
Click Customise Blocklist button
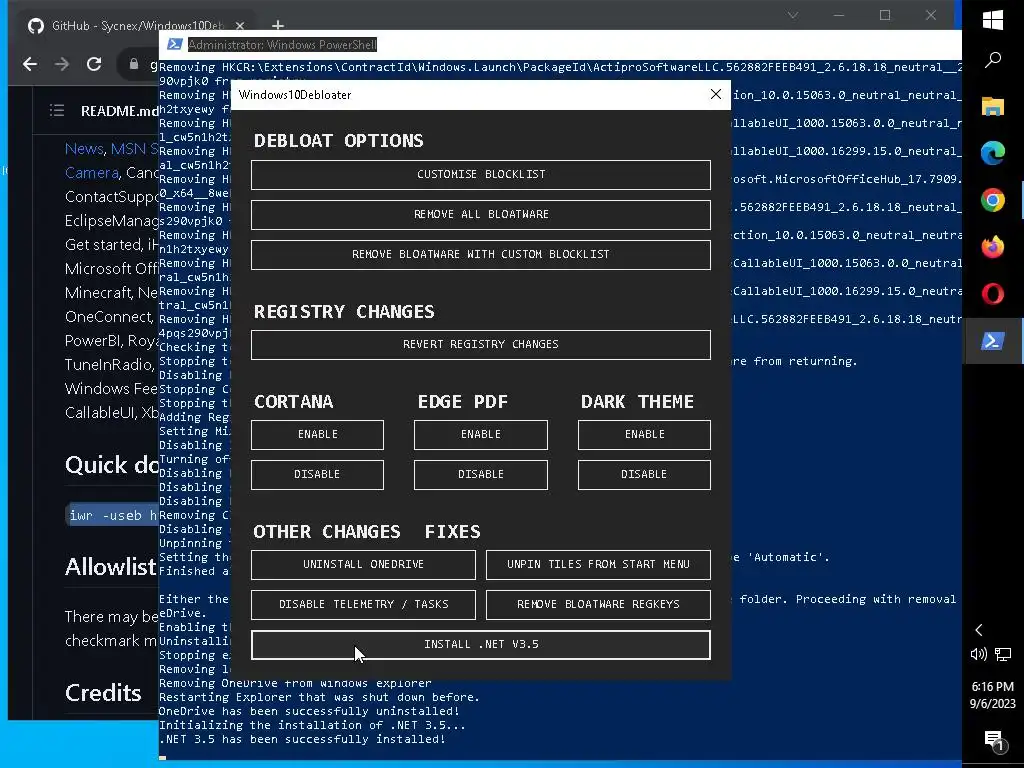[x=481, y=174]
